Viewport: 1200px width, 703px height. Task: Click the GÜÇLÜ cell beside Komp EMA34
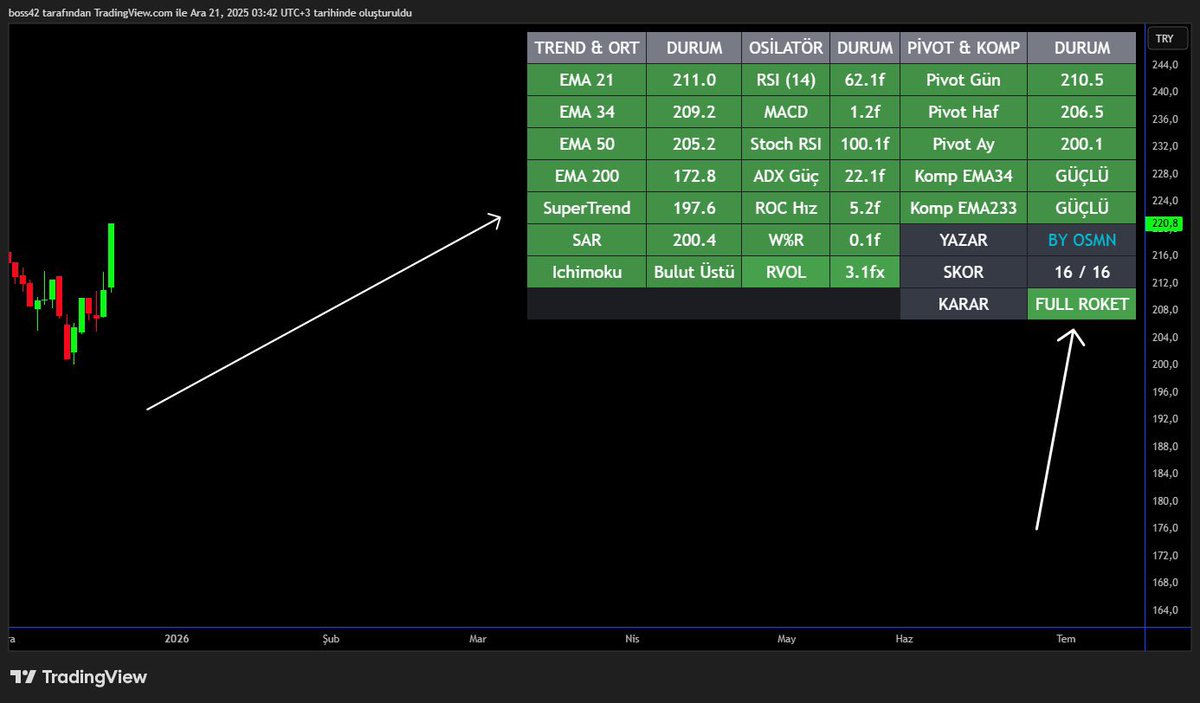(1082, 176)
